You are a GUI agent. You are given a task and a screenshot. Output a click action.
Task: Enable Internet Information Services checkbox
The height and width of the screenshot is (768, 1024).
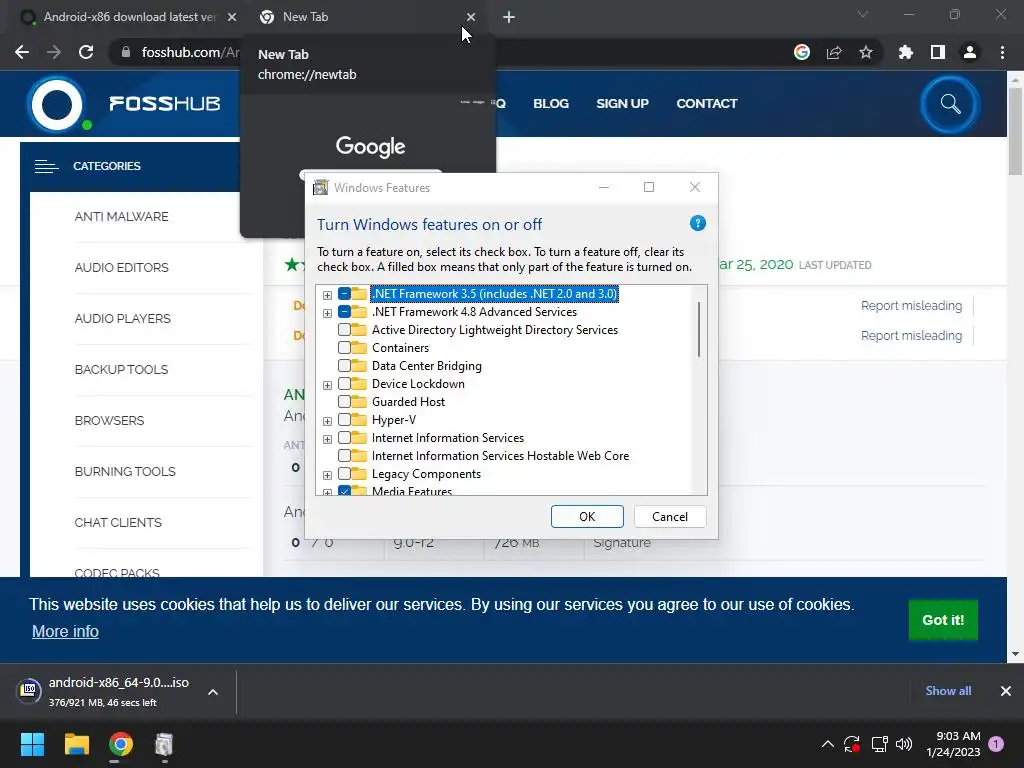344,438
